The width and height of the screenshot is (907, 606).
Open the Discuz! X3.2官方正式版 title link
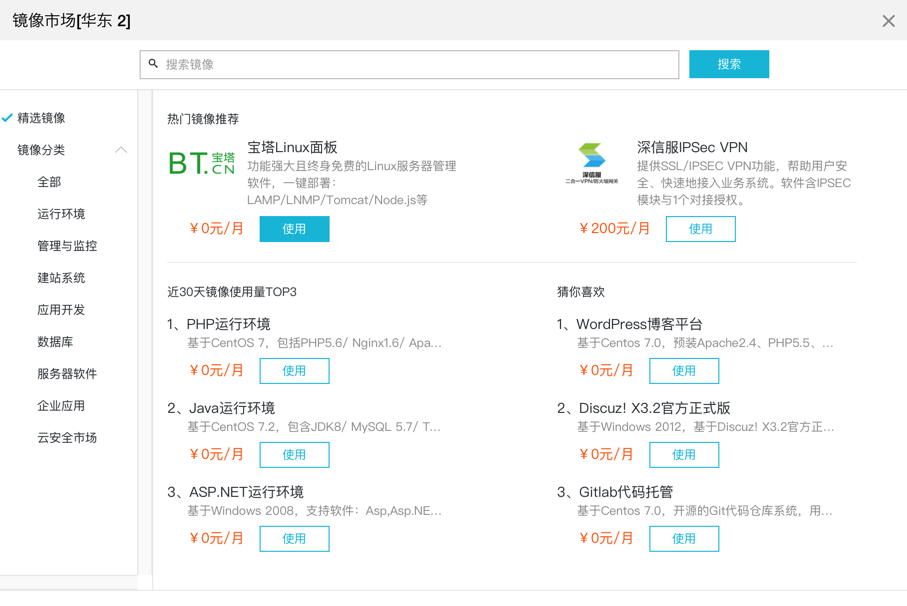pos(653,408)
